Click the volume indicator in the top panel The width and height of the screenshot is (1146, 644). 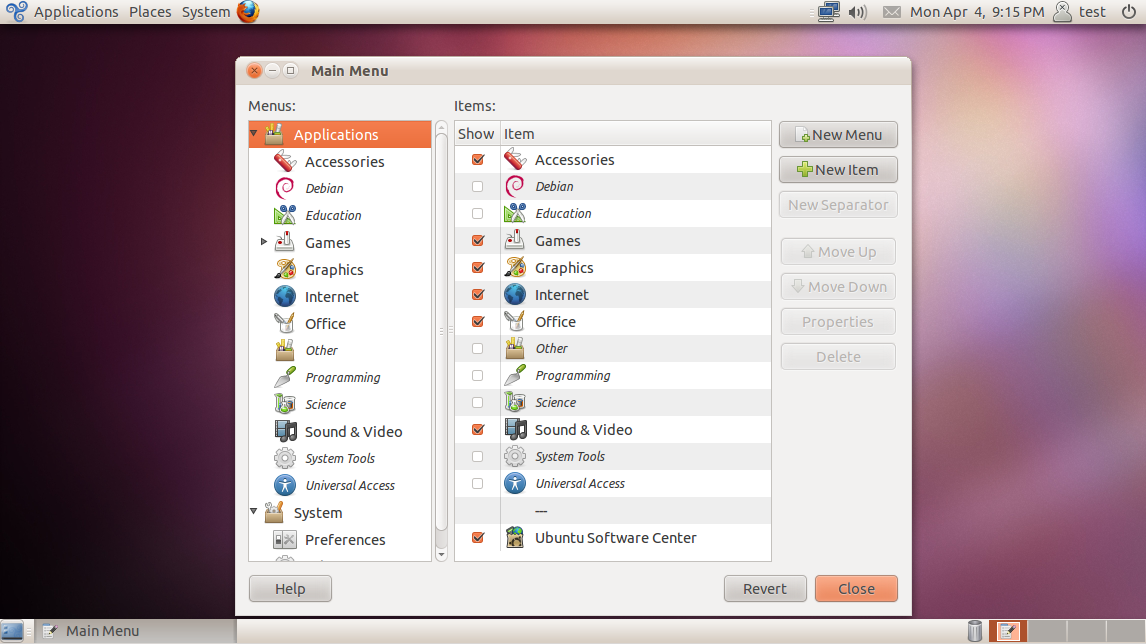pos(859,11)
